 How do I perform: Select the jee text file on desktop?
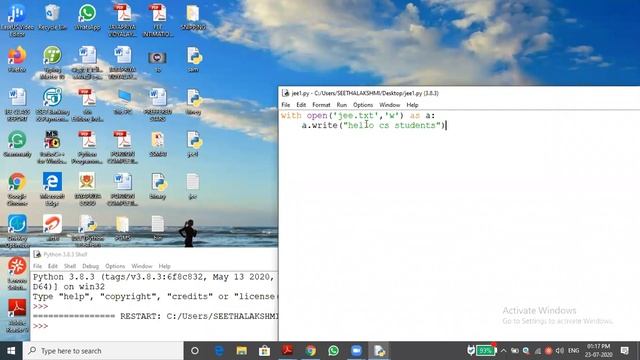coord(193,186)
